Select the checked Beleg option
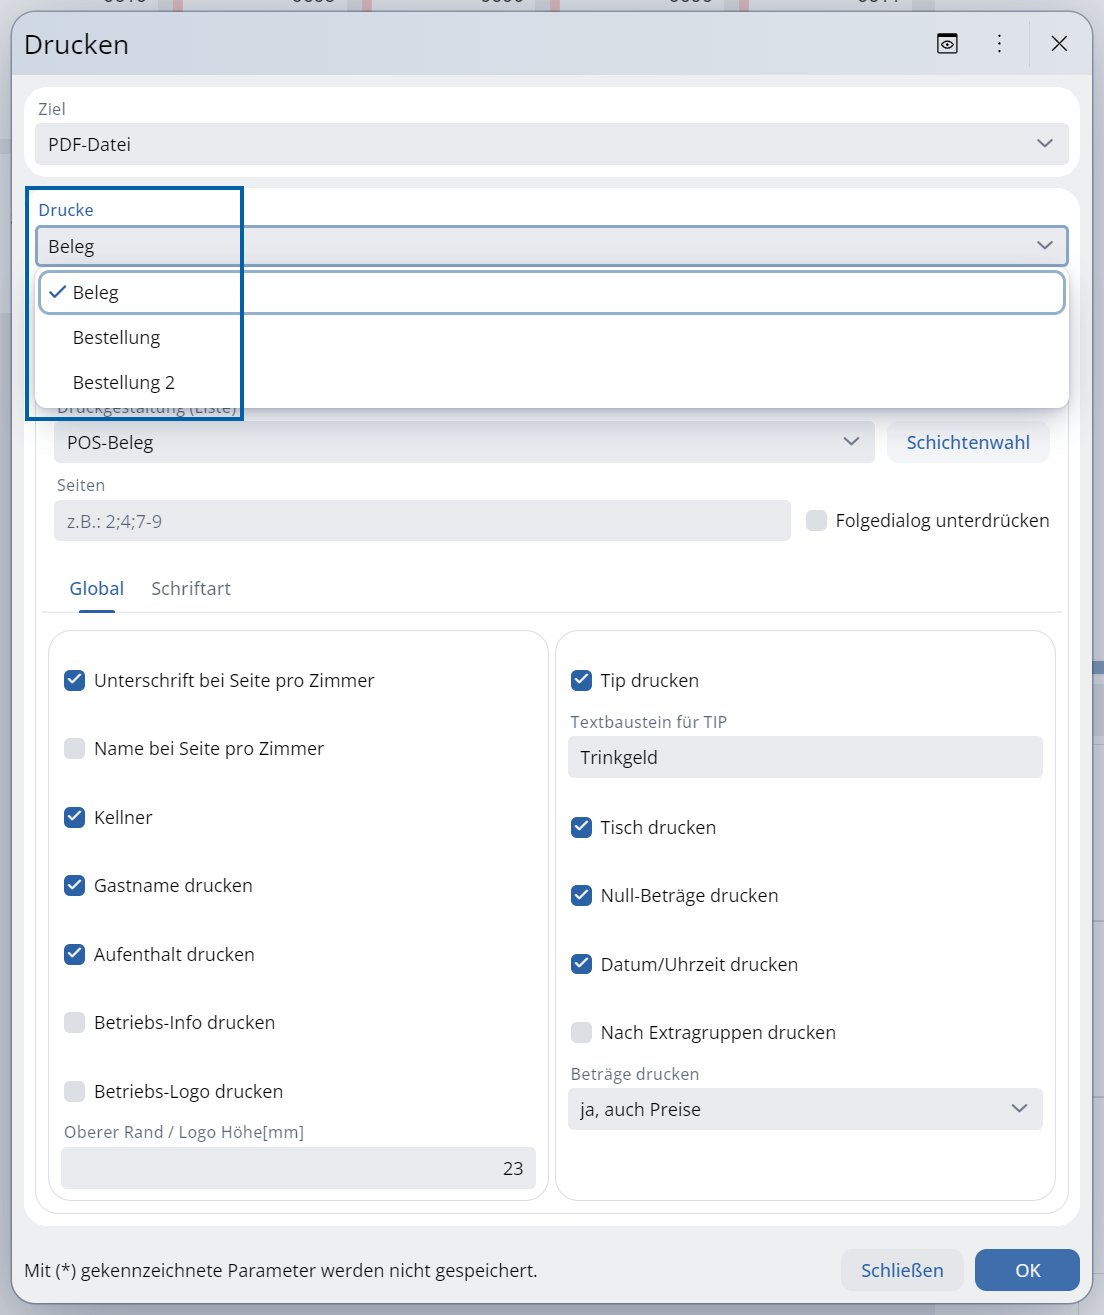 [x=96, y=293]
